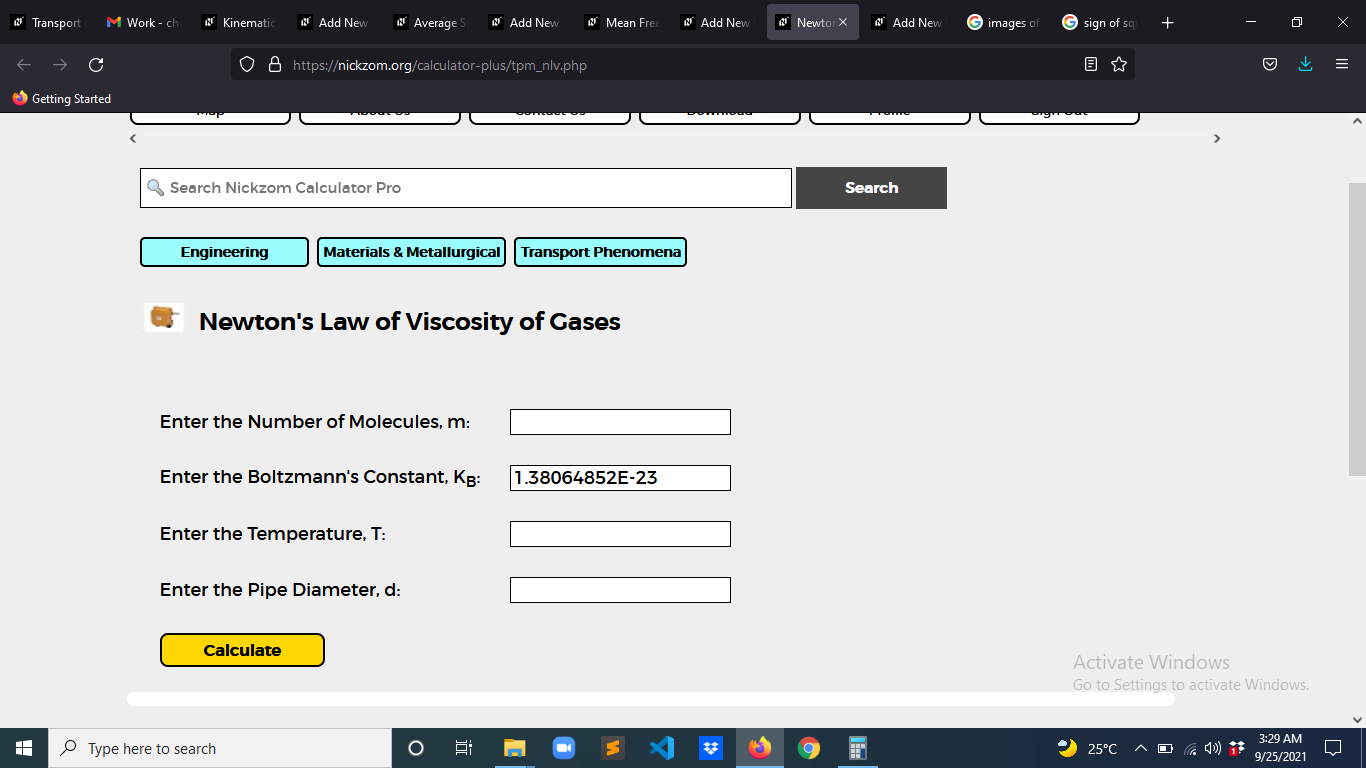Image resolution: width=1366 pixels, height=768 pixels.
Task: Switch to the Gmail Work tab
Action: pyautogui.click(x=143, y=22)
